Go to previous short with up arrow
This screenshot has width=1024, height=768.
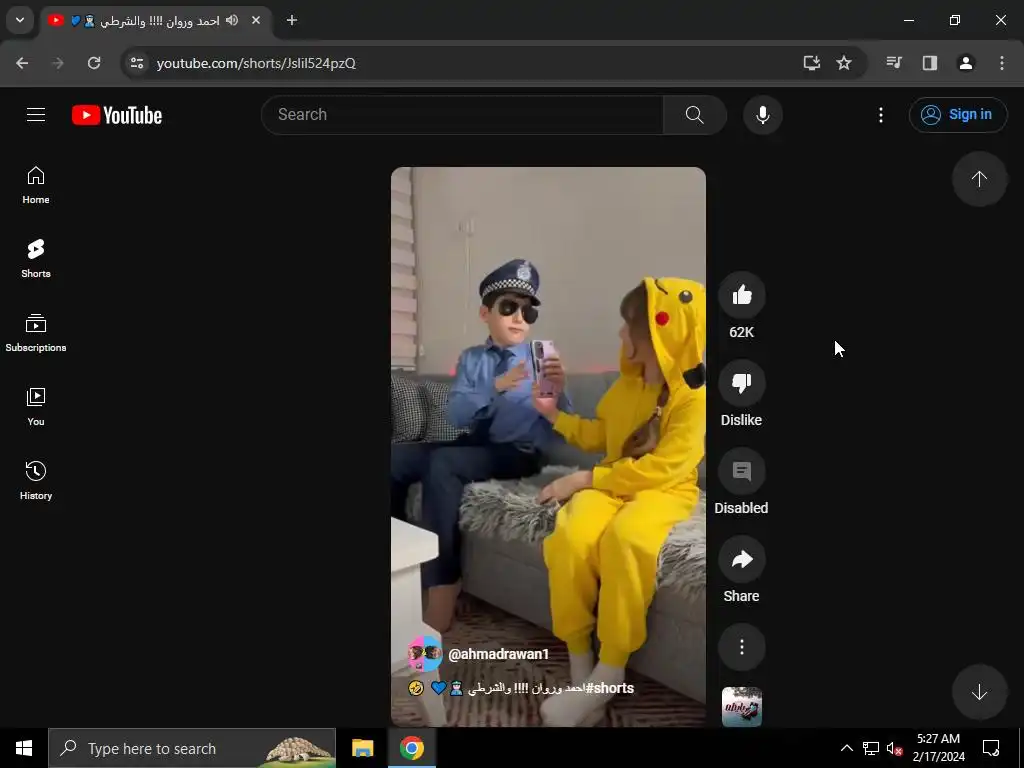979,179
